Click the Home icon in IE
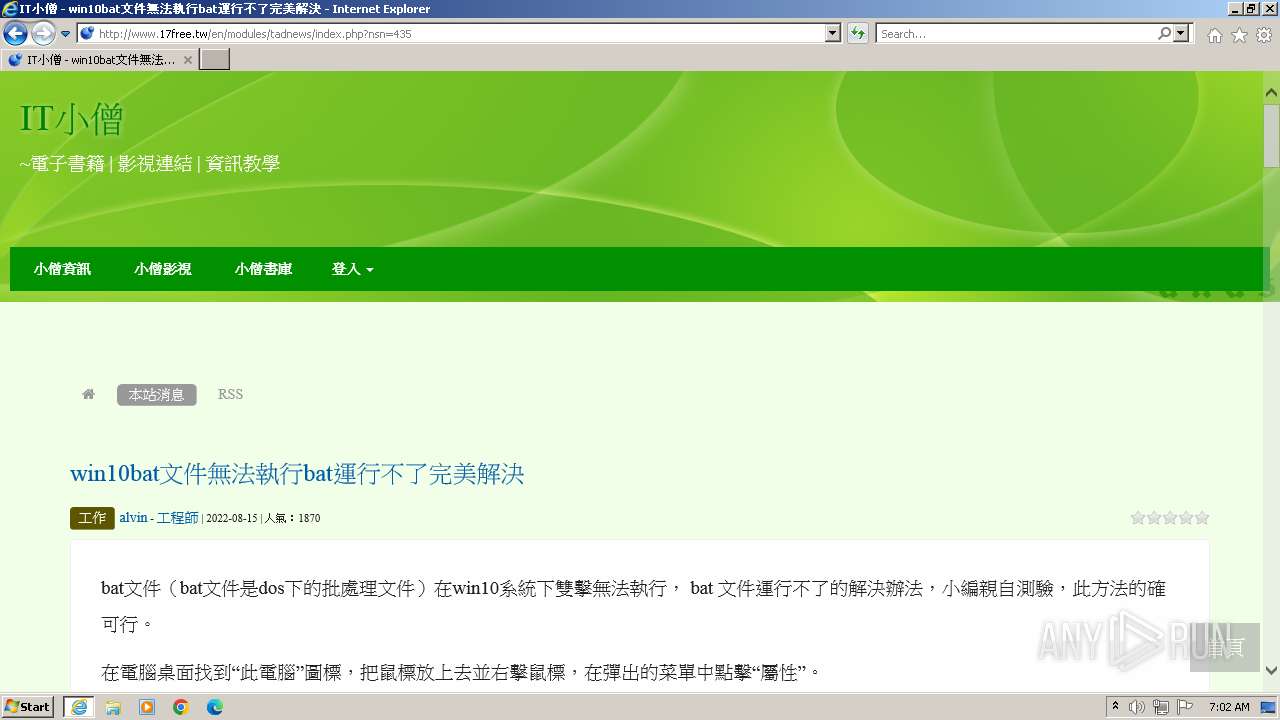 (x=1214, y=35)
